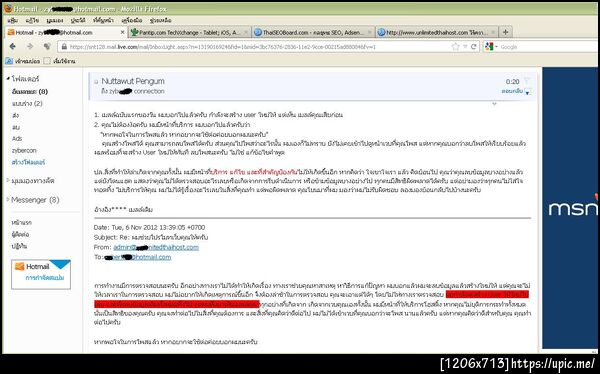
Task: Reload the page with refresh icon
Action: point(474,47)
